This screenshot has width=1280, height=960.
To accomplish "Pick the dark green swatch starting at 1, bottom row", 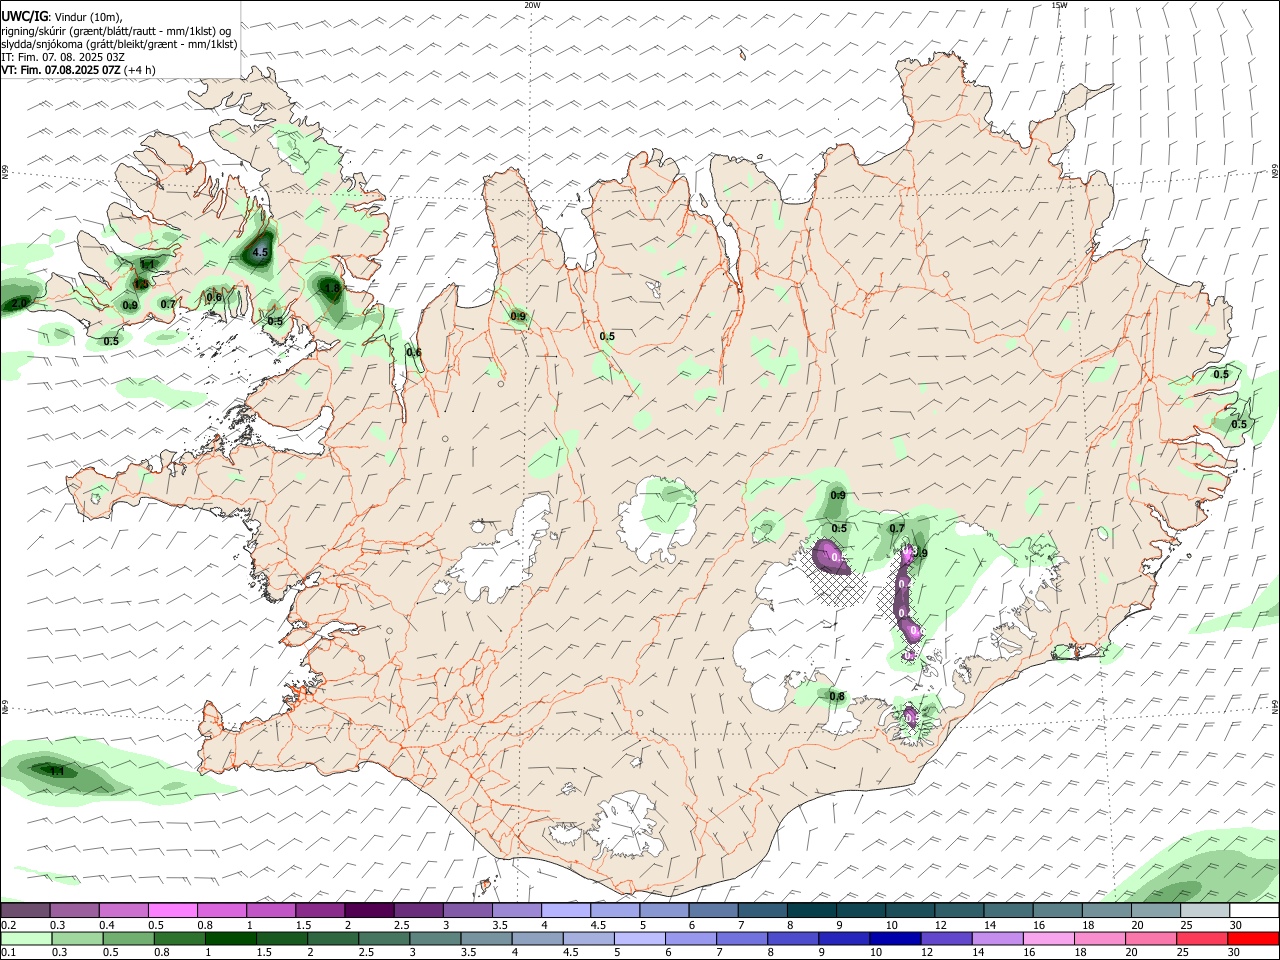I will 230,938.
